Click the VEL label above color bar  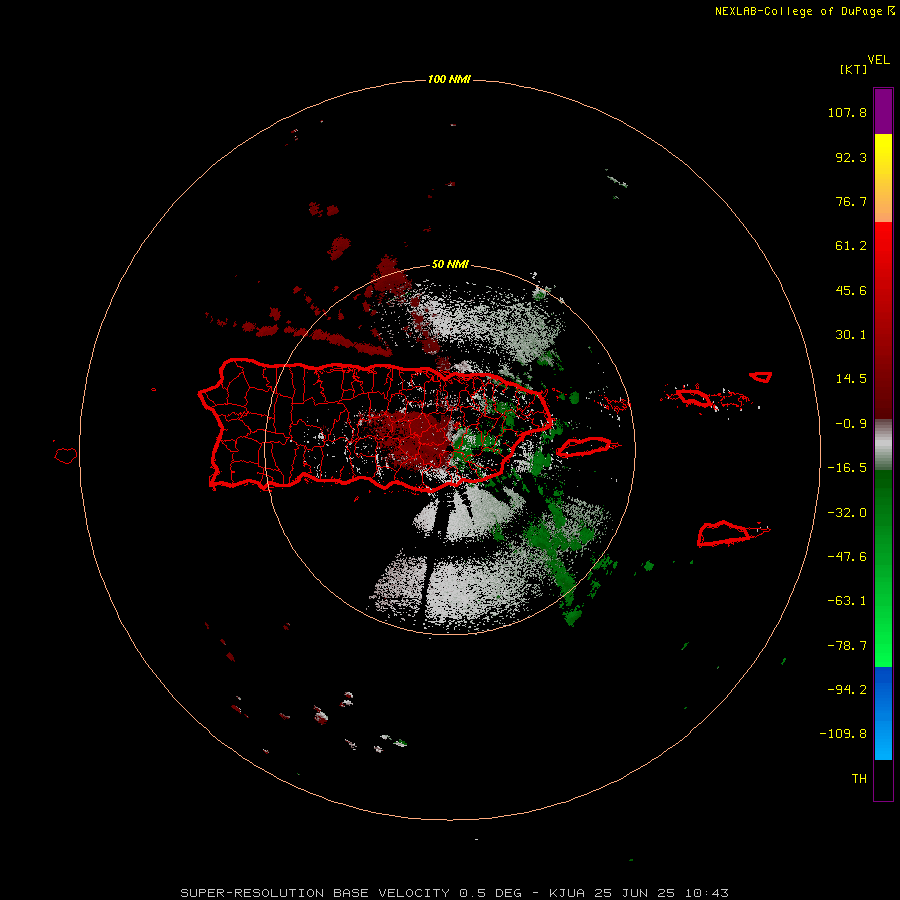click(879, 60)
